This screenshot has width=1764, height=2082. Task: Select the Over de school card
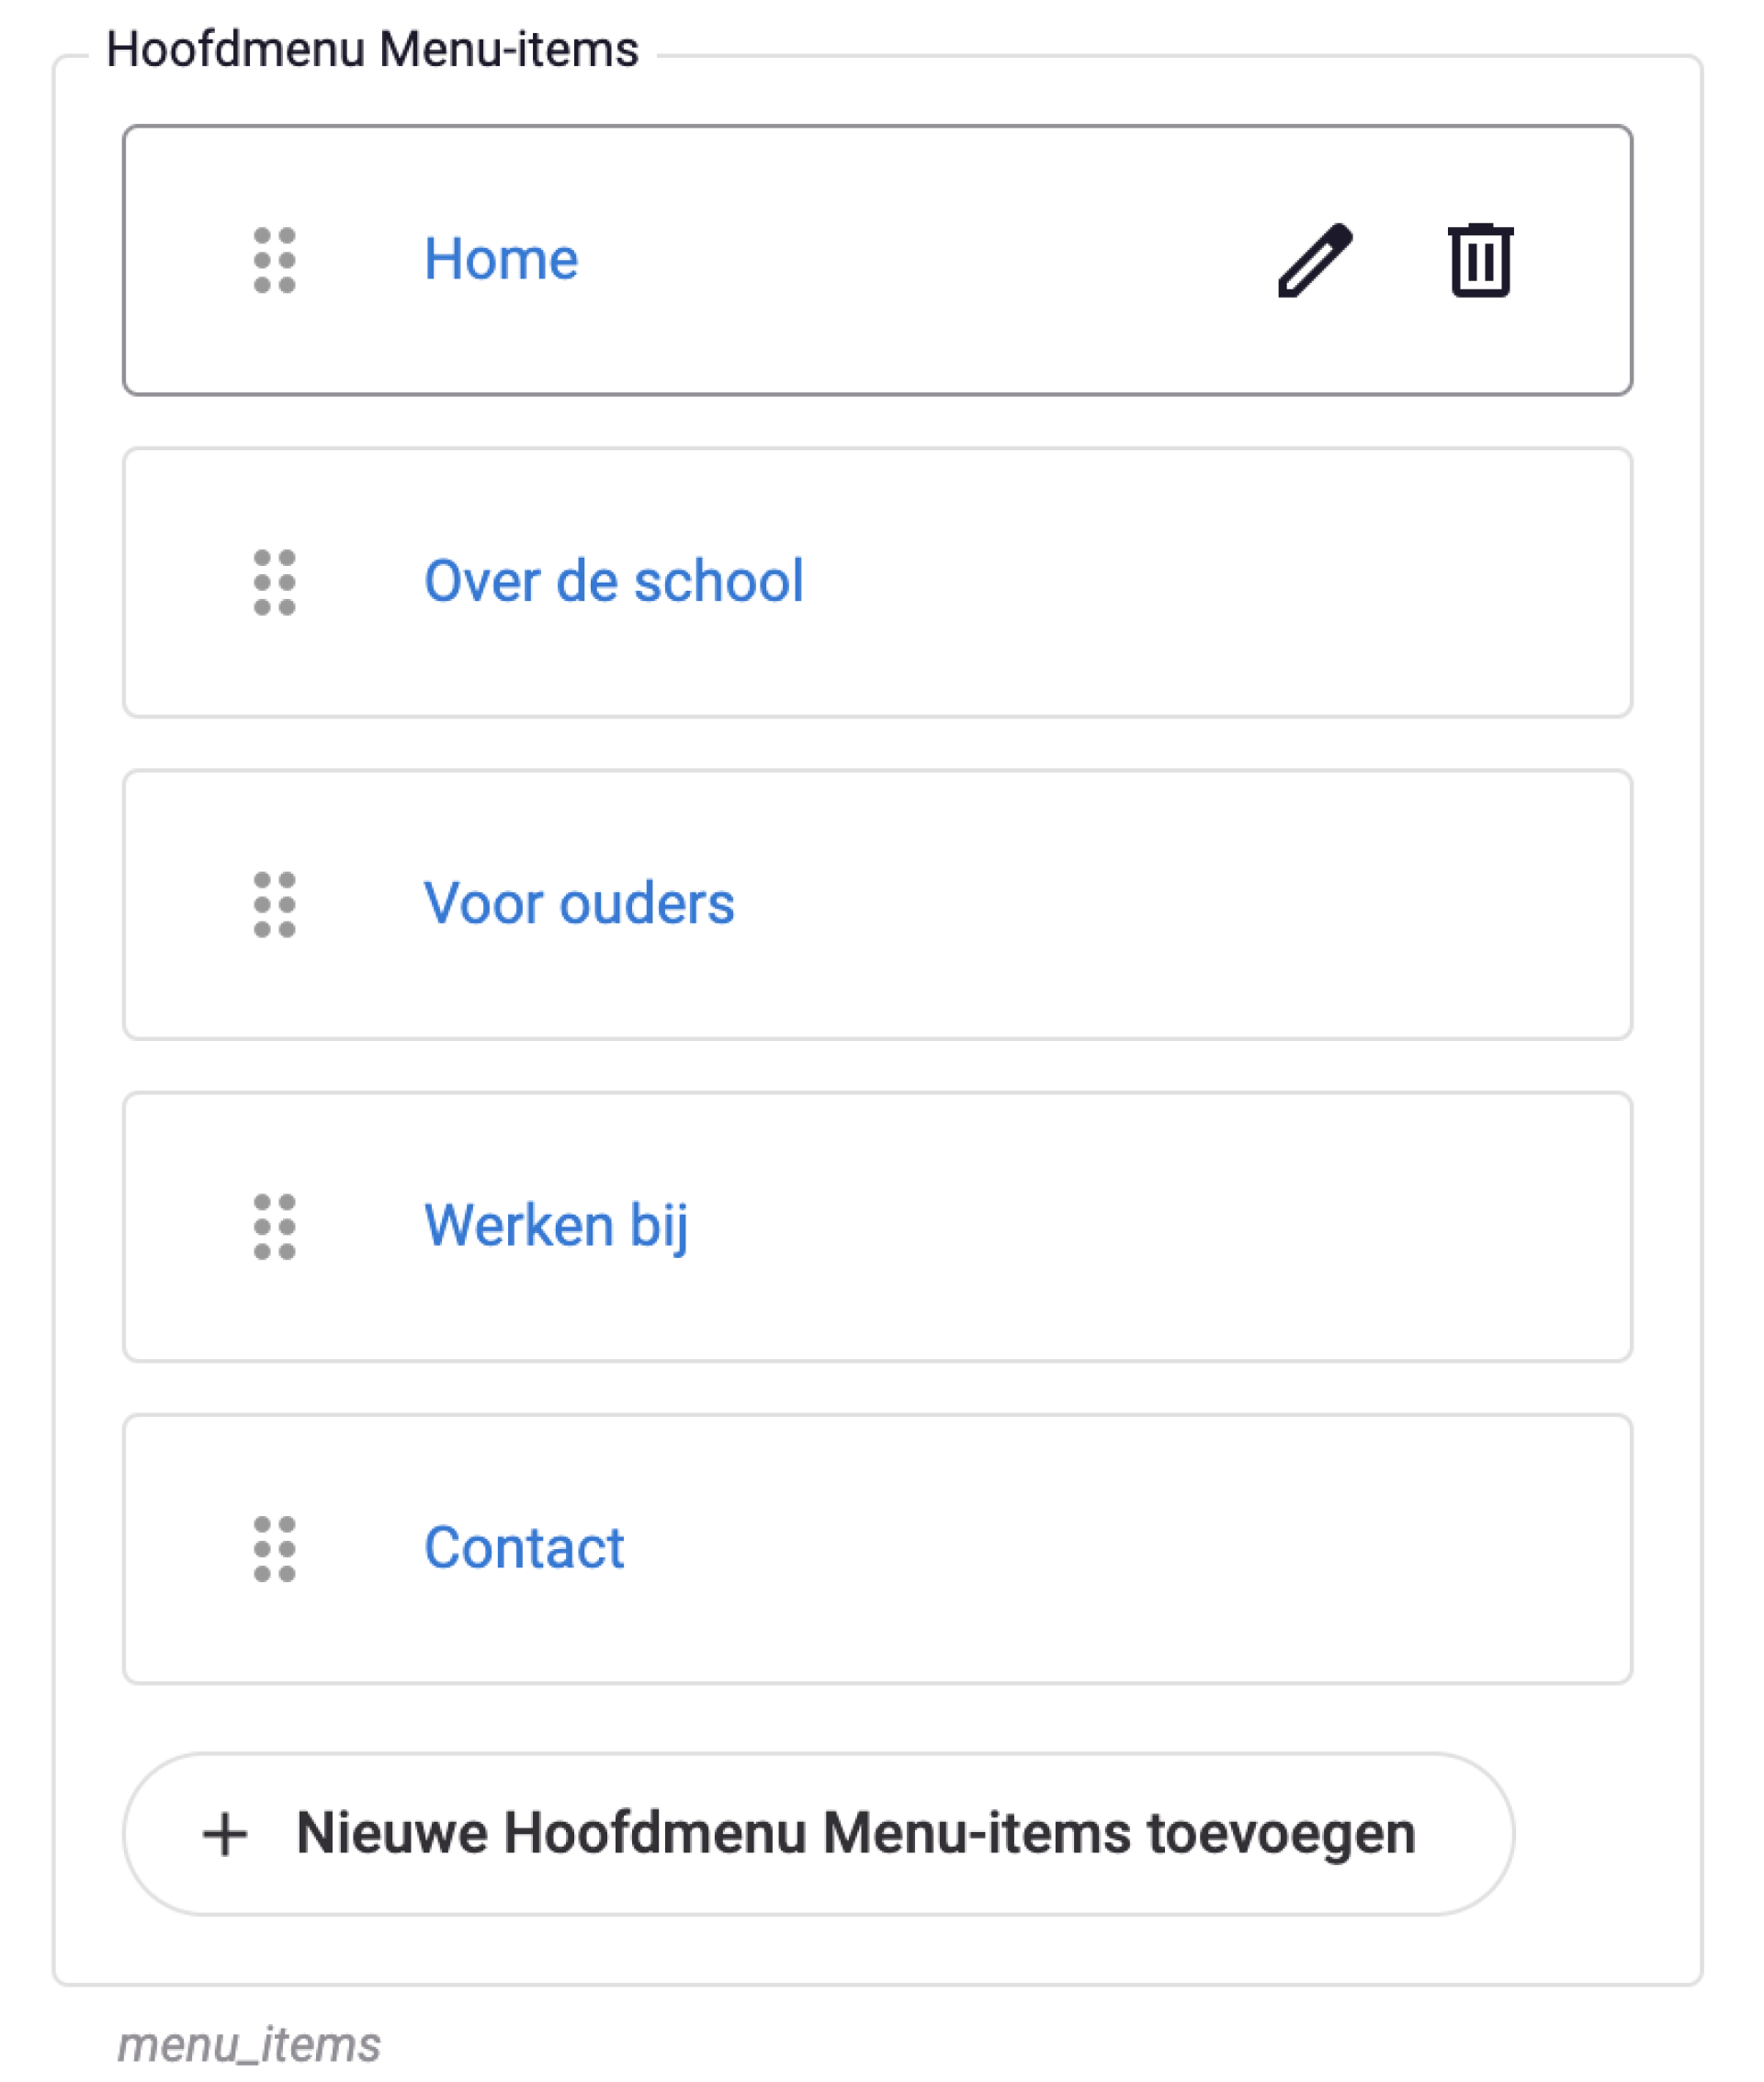tap(877, 582)
